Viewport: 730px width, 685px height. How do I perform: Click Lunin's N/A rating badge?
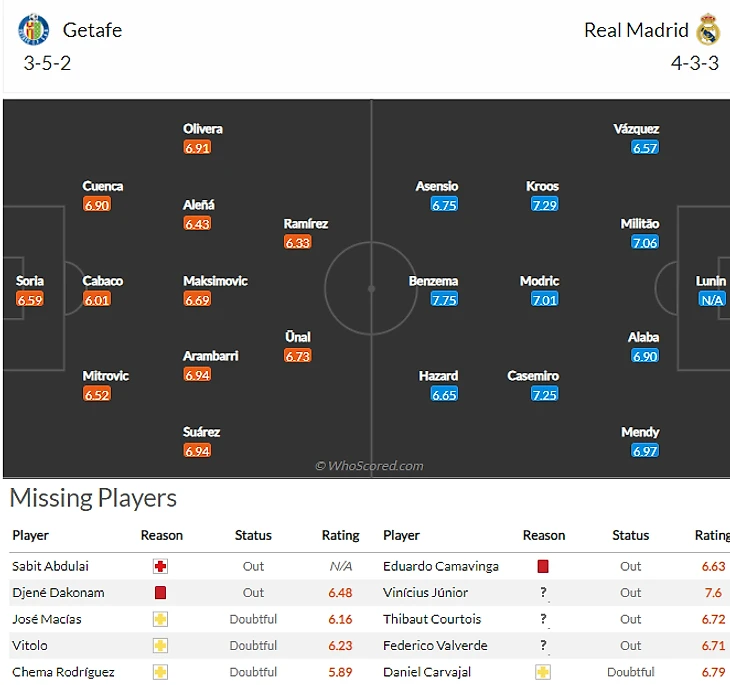(712, 299)
